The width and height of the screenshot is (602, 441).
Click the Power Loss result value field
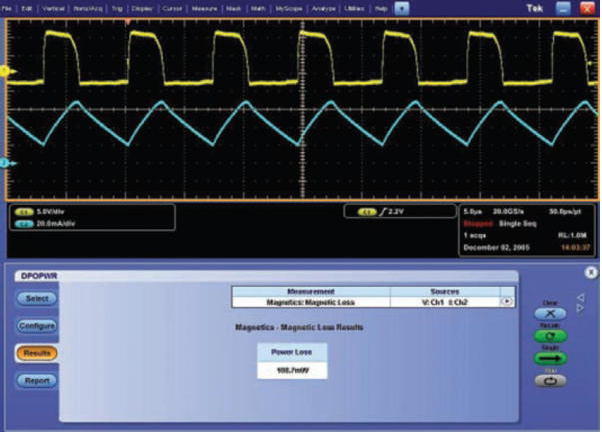[287, 370]
